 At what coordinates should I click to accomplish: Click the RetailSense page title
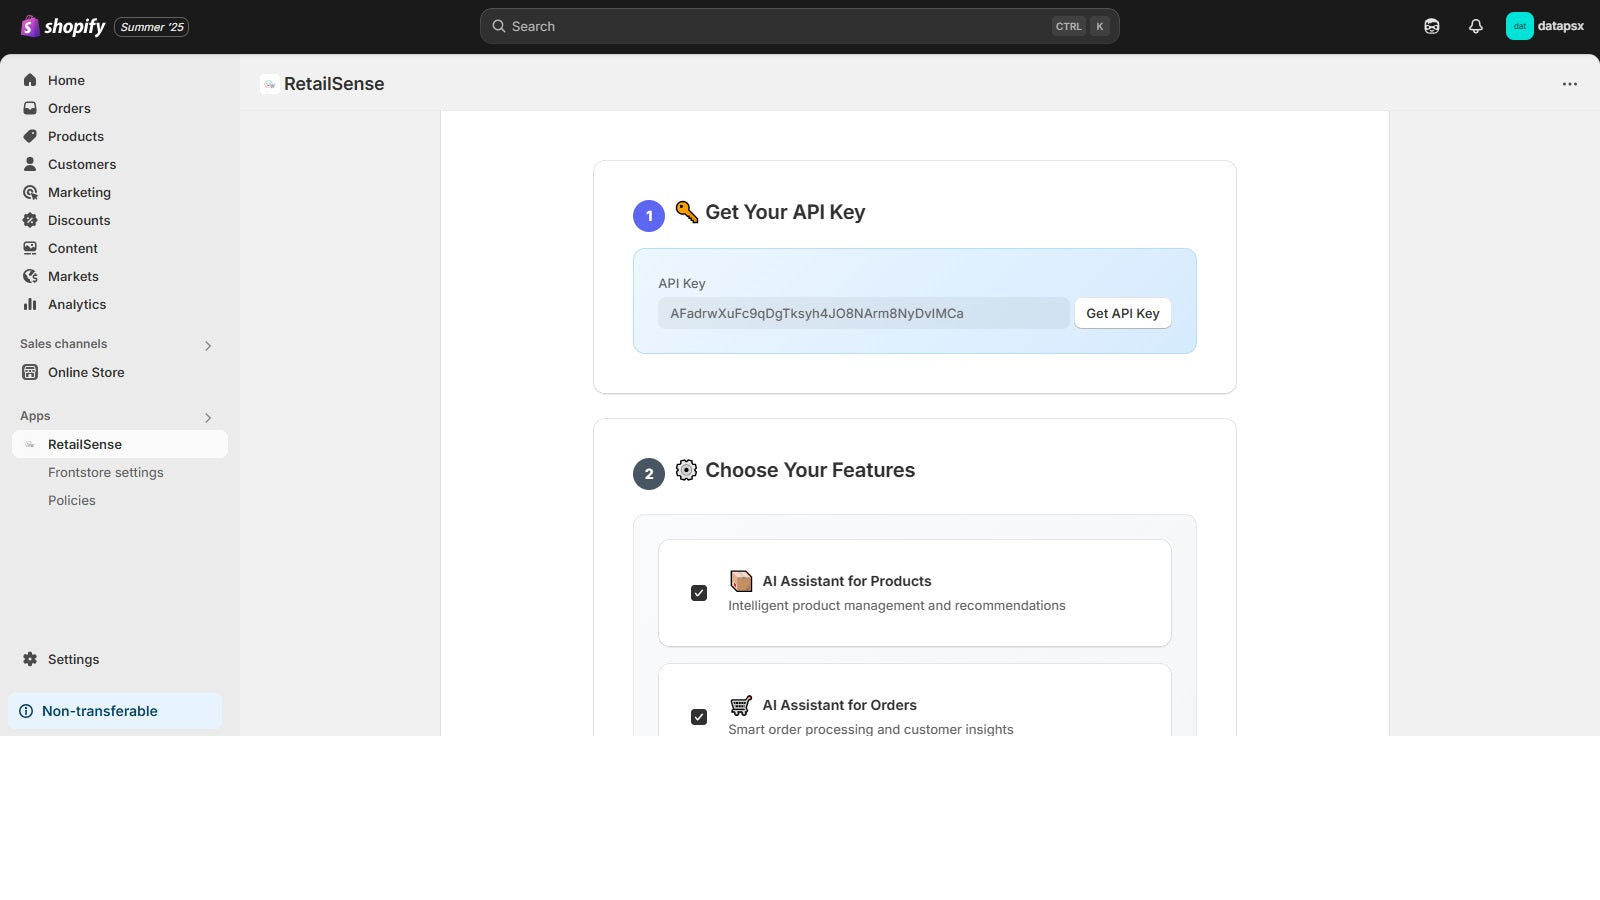(x=334, y=84)
